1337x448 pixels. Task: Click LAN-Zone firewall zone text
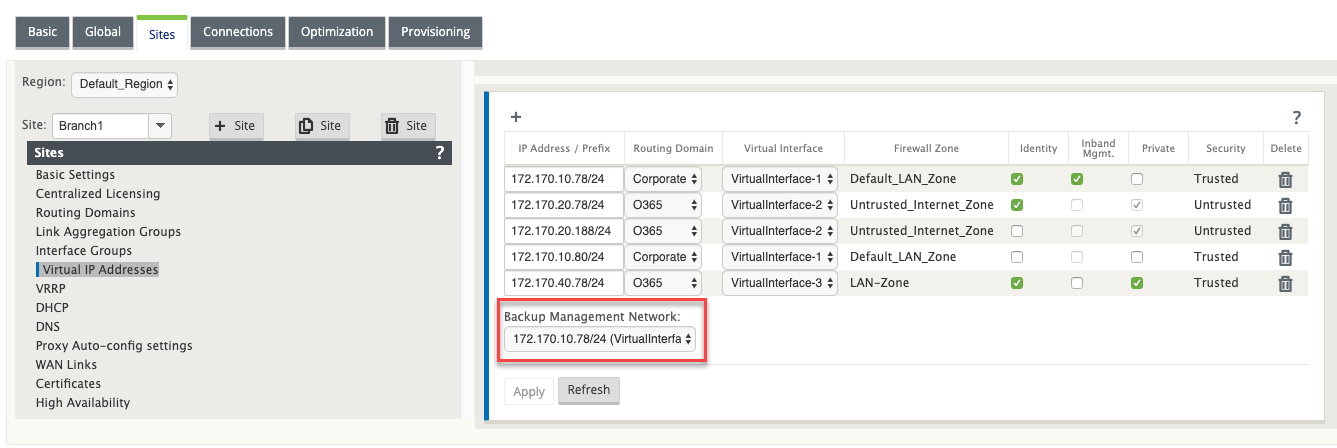[x=880, y=283]
